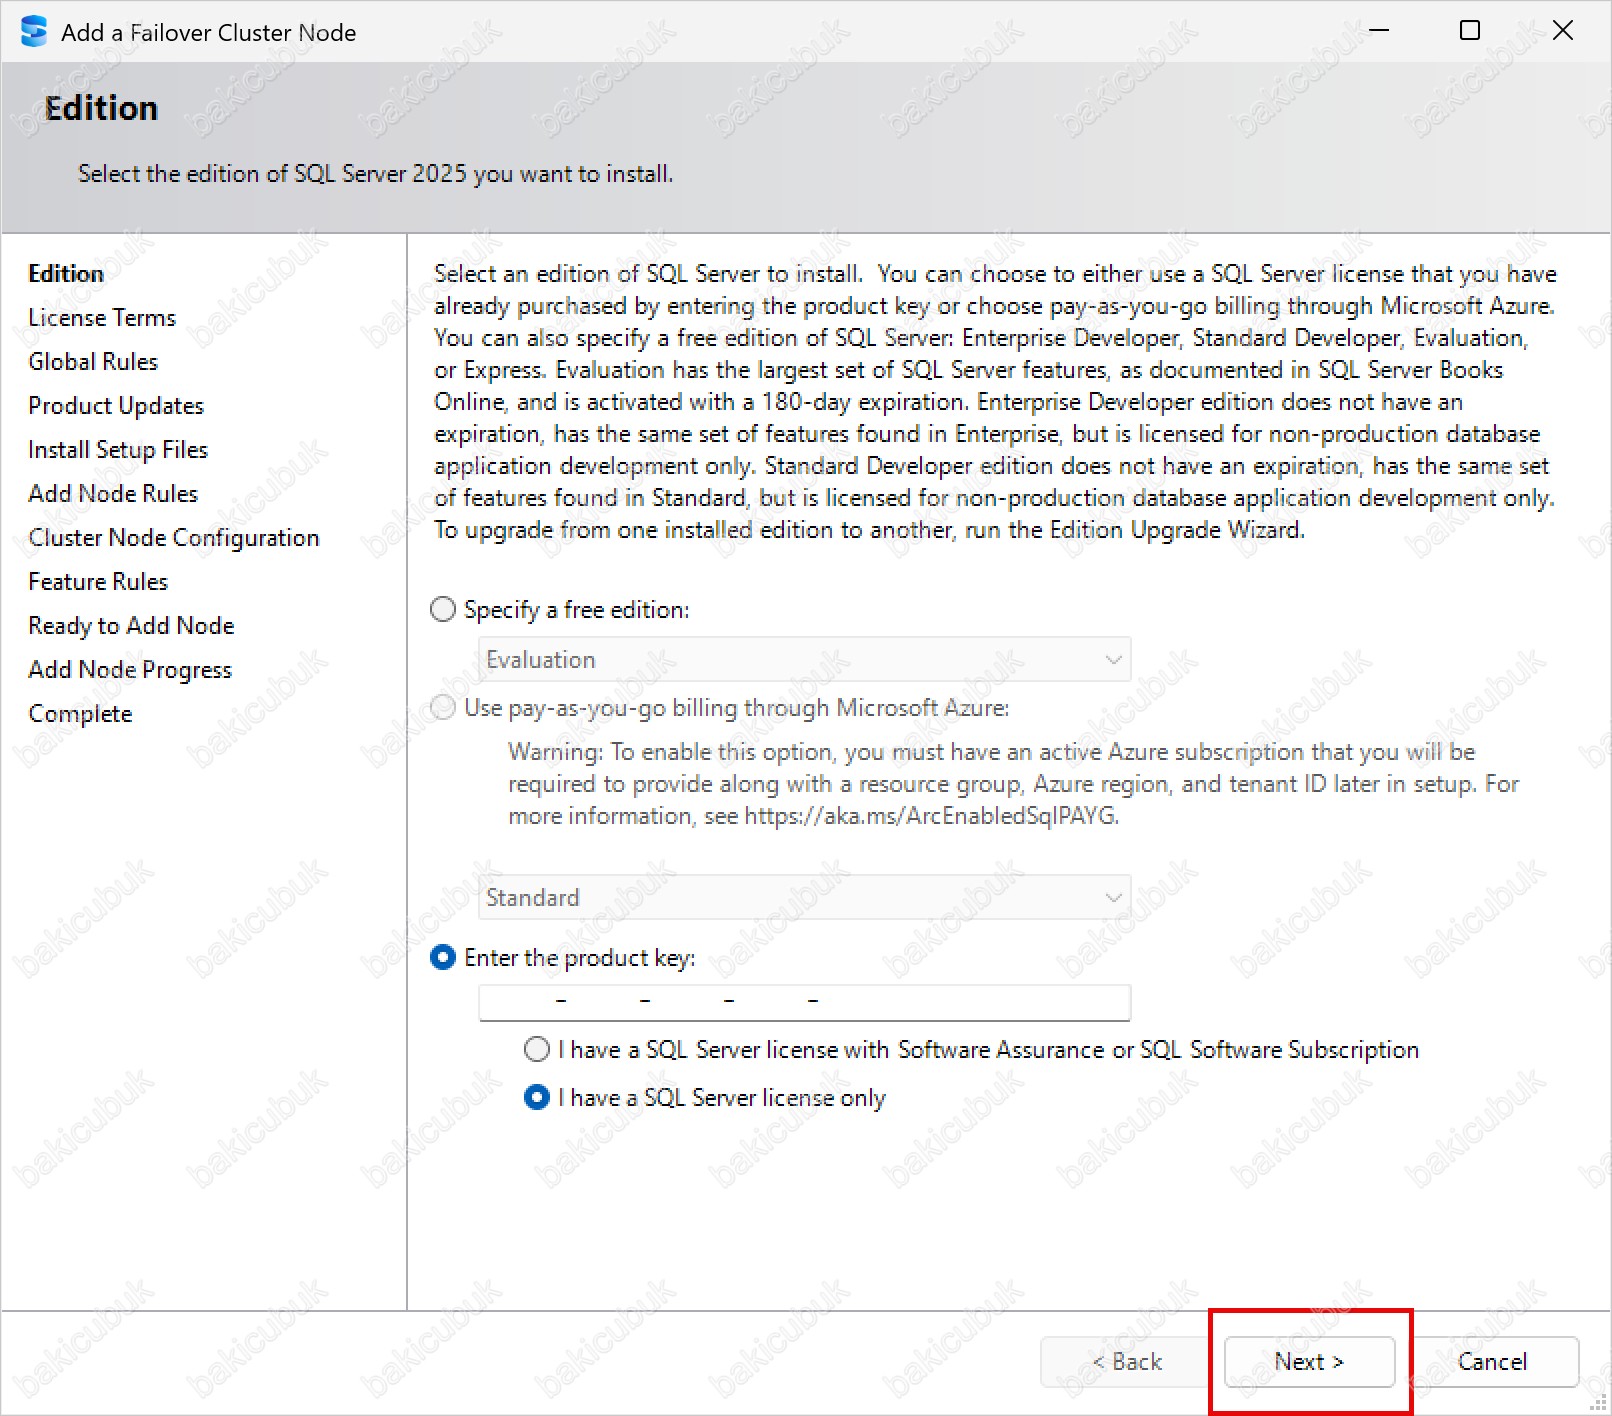Close the Add a Failover Cluster Node dialog

[x=1562, y=31]
